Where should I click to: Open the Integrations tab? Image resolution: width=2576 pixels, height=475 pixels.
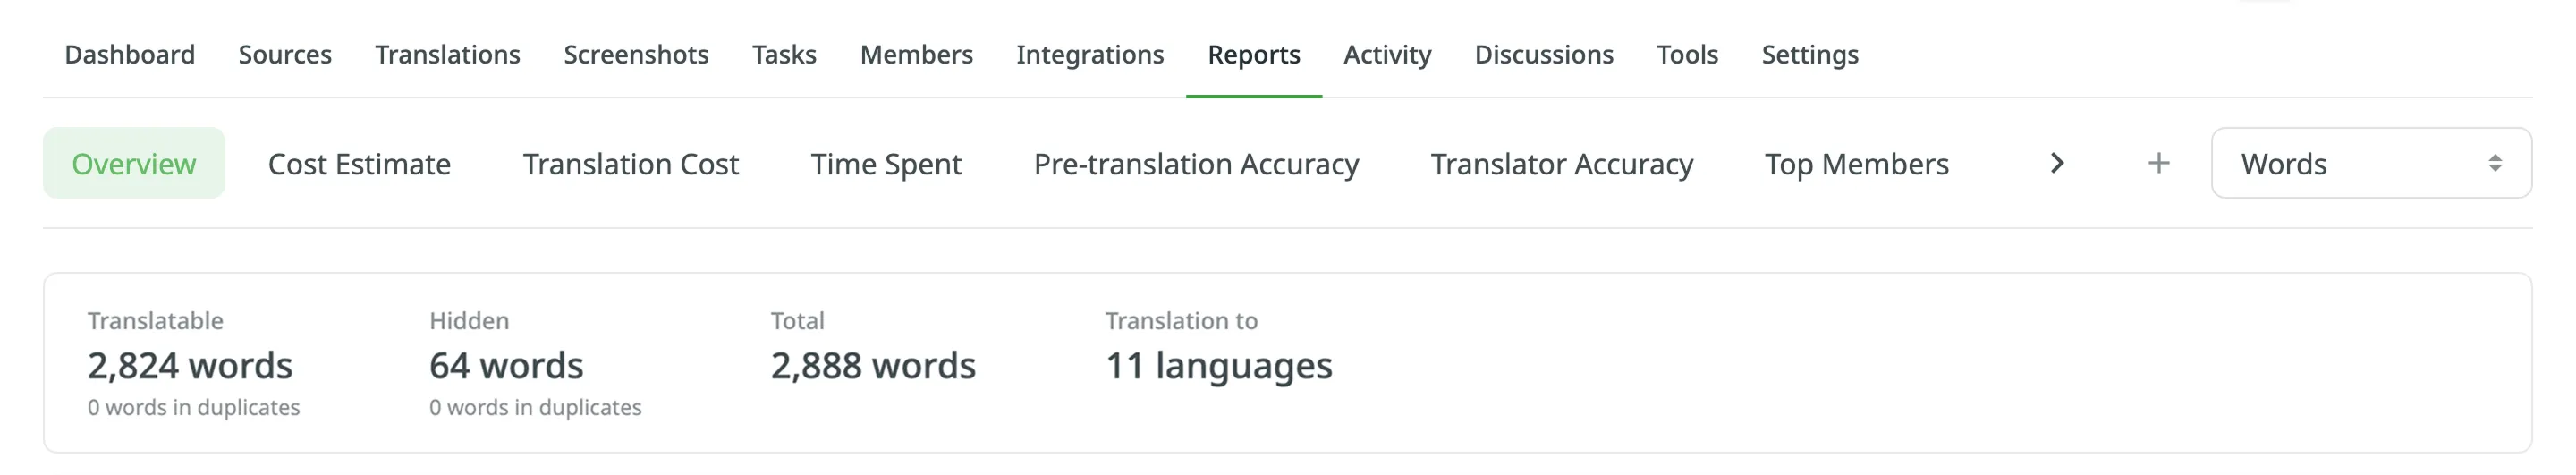click(1090, 54)
